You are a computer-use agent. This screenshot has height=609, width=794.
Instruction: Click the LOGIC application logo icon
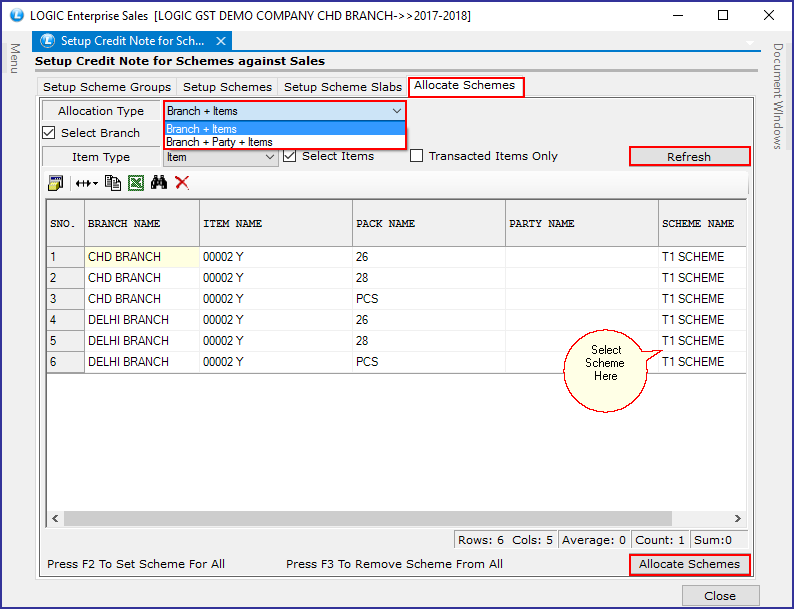(x=17, y=15)
